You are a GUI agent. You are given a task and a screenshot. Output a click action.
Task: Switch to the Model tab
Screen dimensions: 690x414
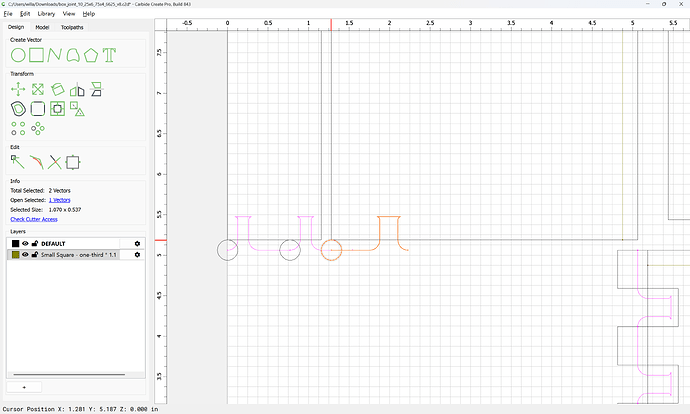coord(42,27)
